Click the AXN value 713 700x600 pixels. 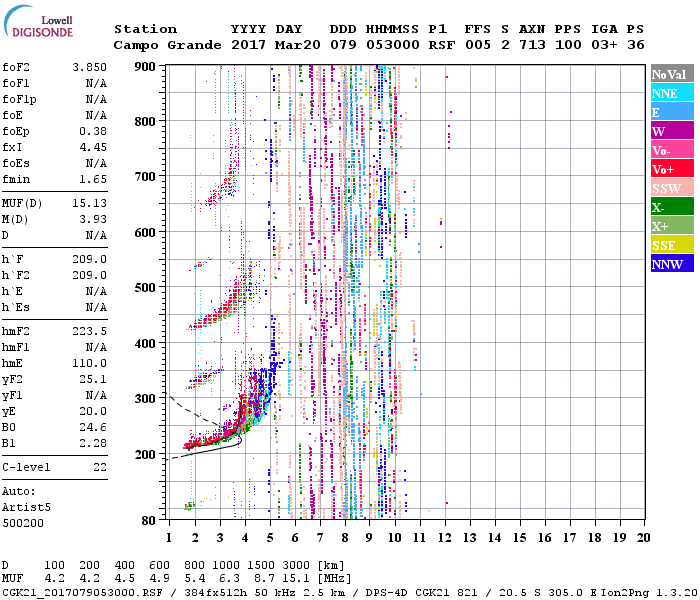[532, 45]
